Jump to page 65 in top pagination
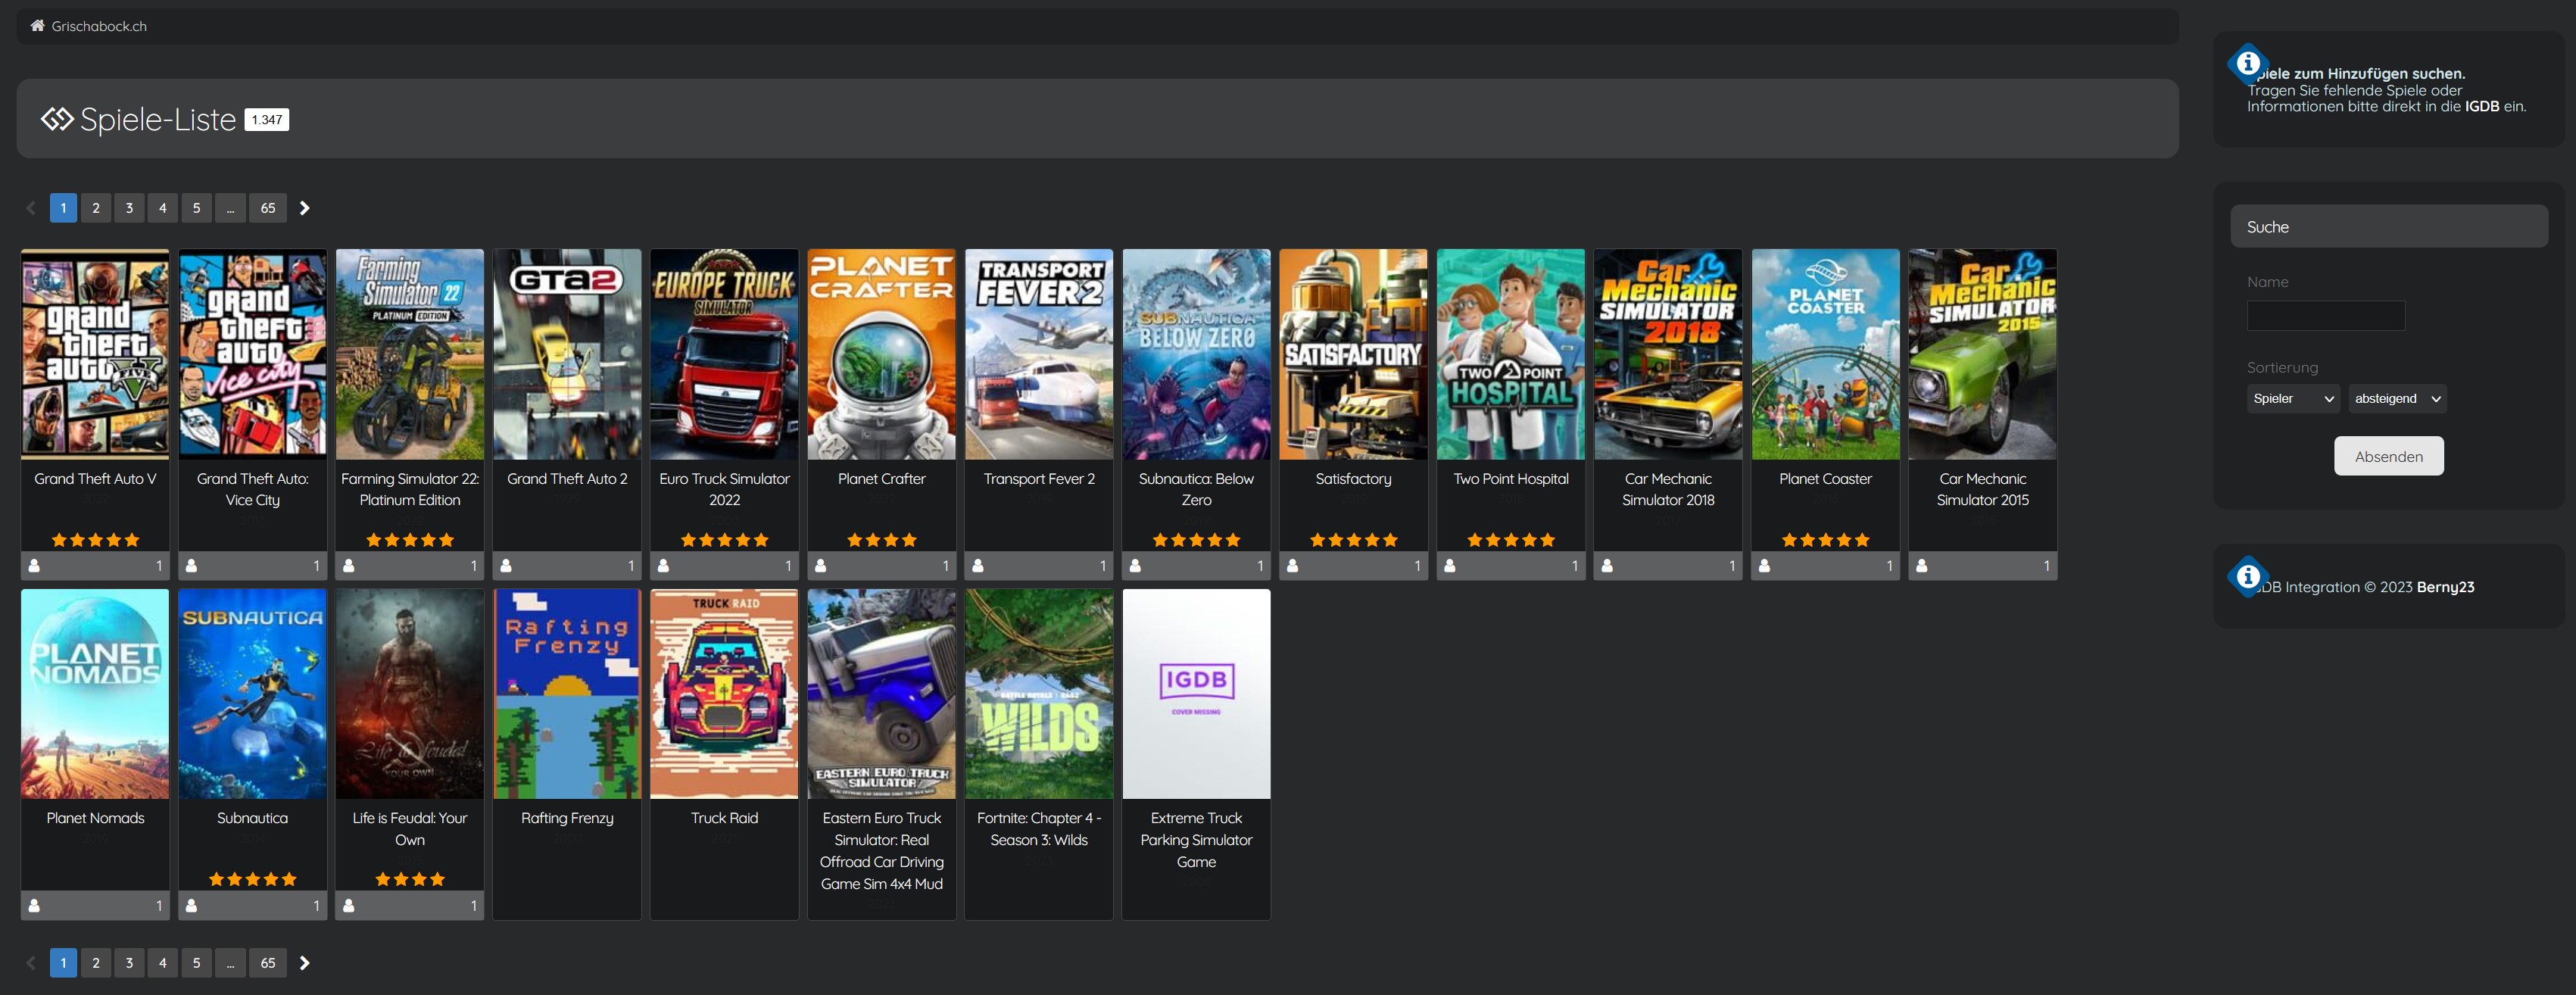2576x995 pixels. tap(268, 208)
